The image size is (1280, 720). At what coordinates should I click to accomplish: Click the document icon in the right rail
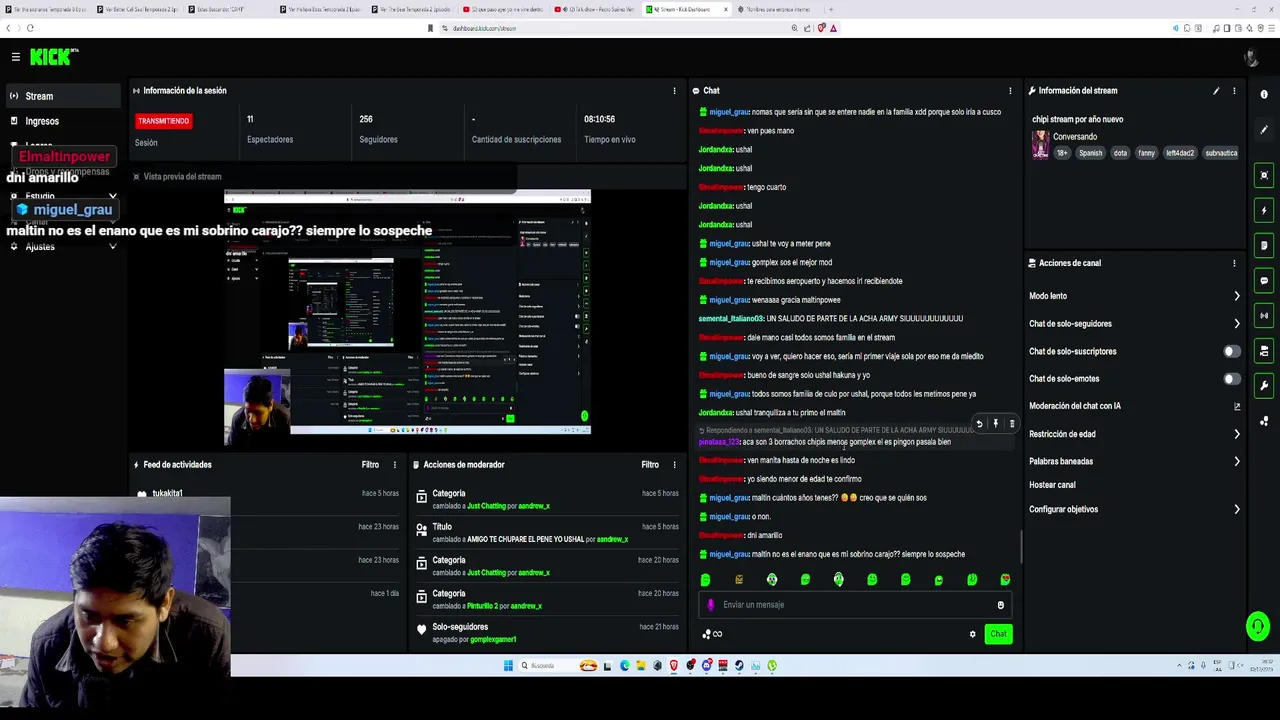click(x=1264, y=246)
